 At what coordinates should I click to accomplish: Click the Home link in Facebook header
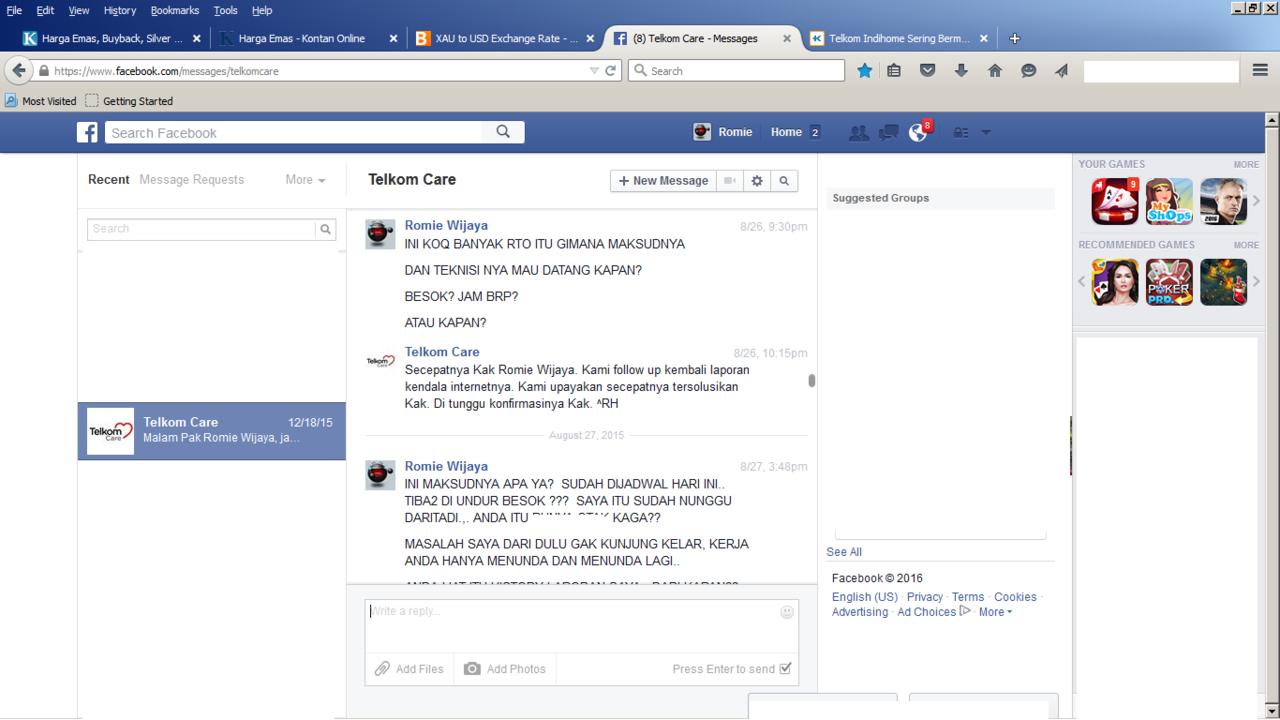[786, 132]
